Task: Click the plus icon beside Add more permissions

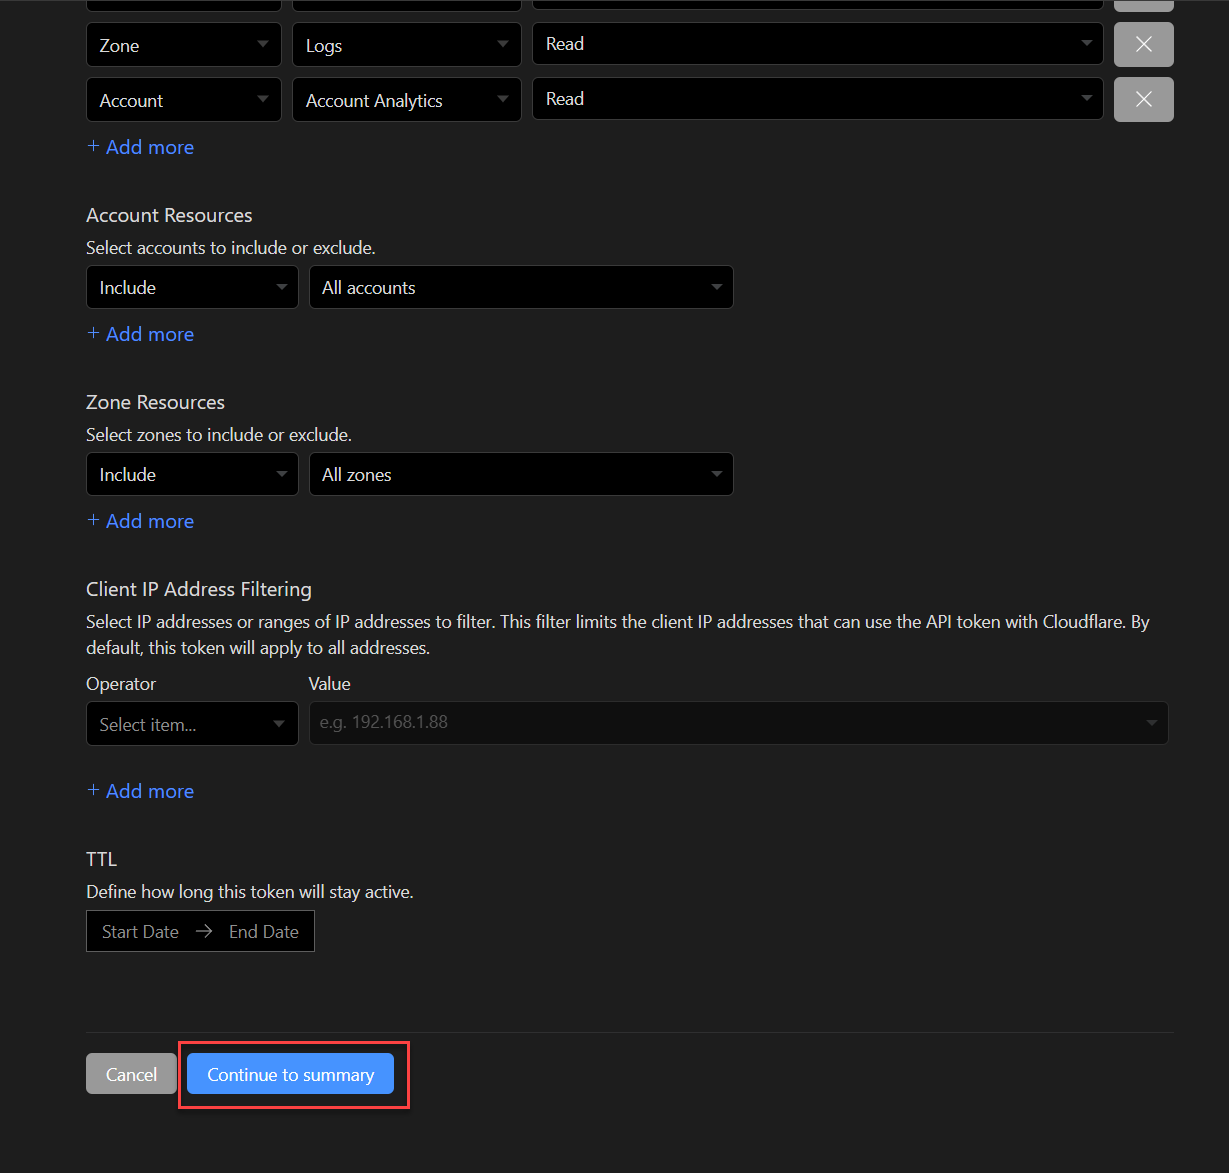Action: point(93,147)
